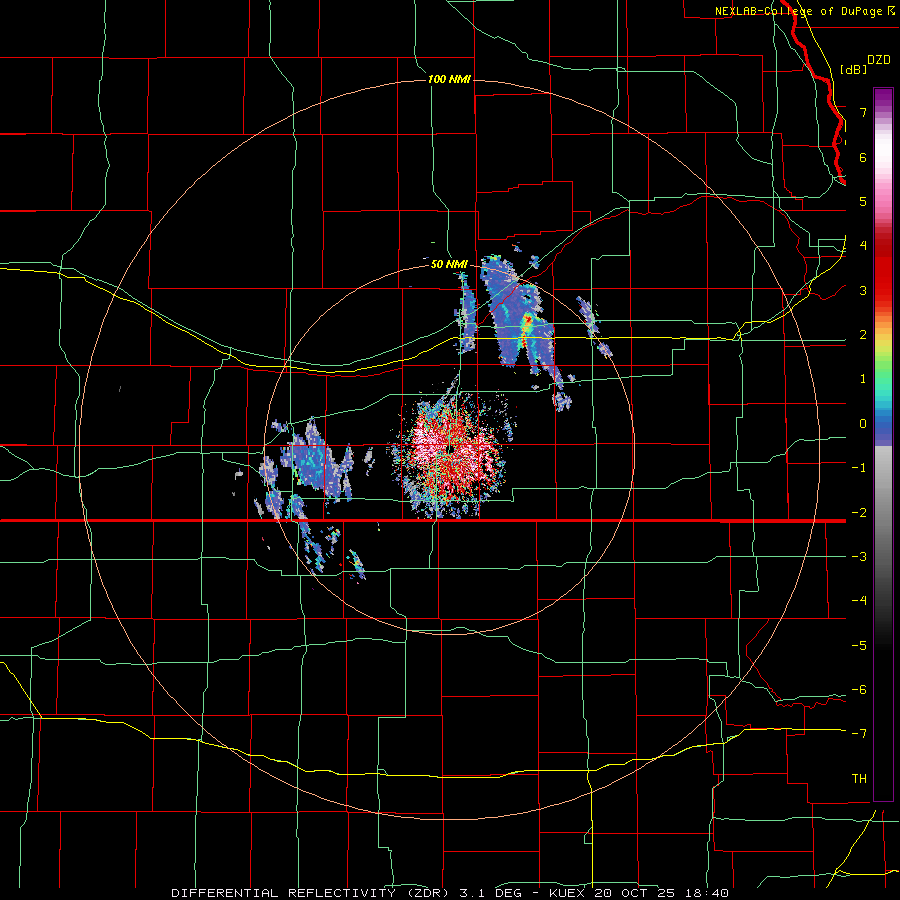Click the 0 value on the color scale

tap(863, 423)
